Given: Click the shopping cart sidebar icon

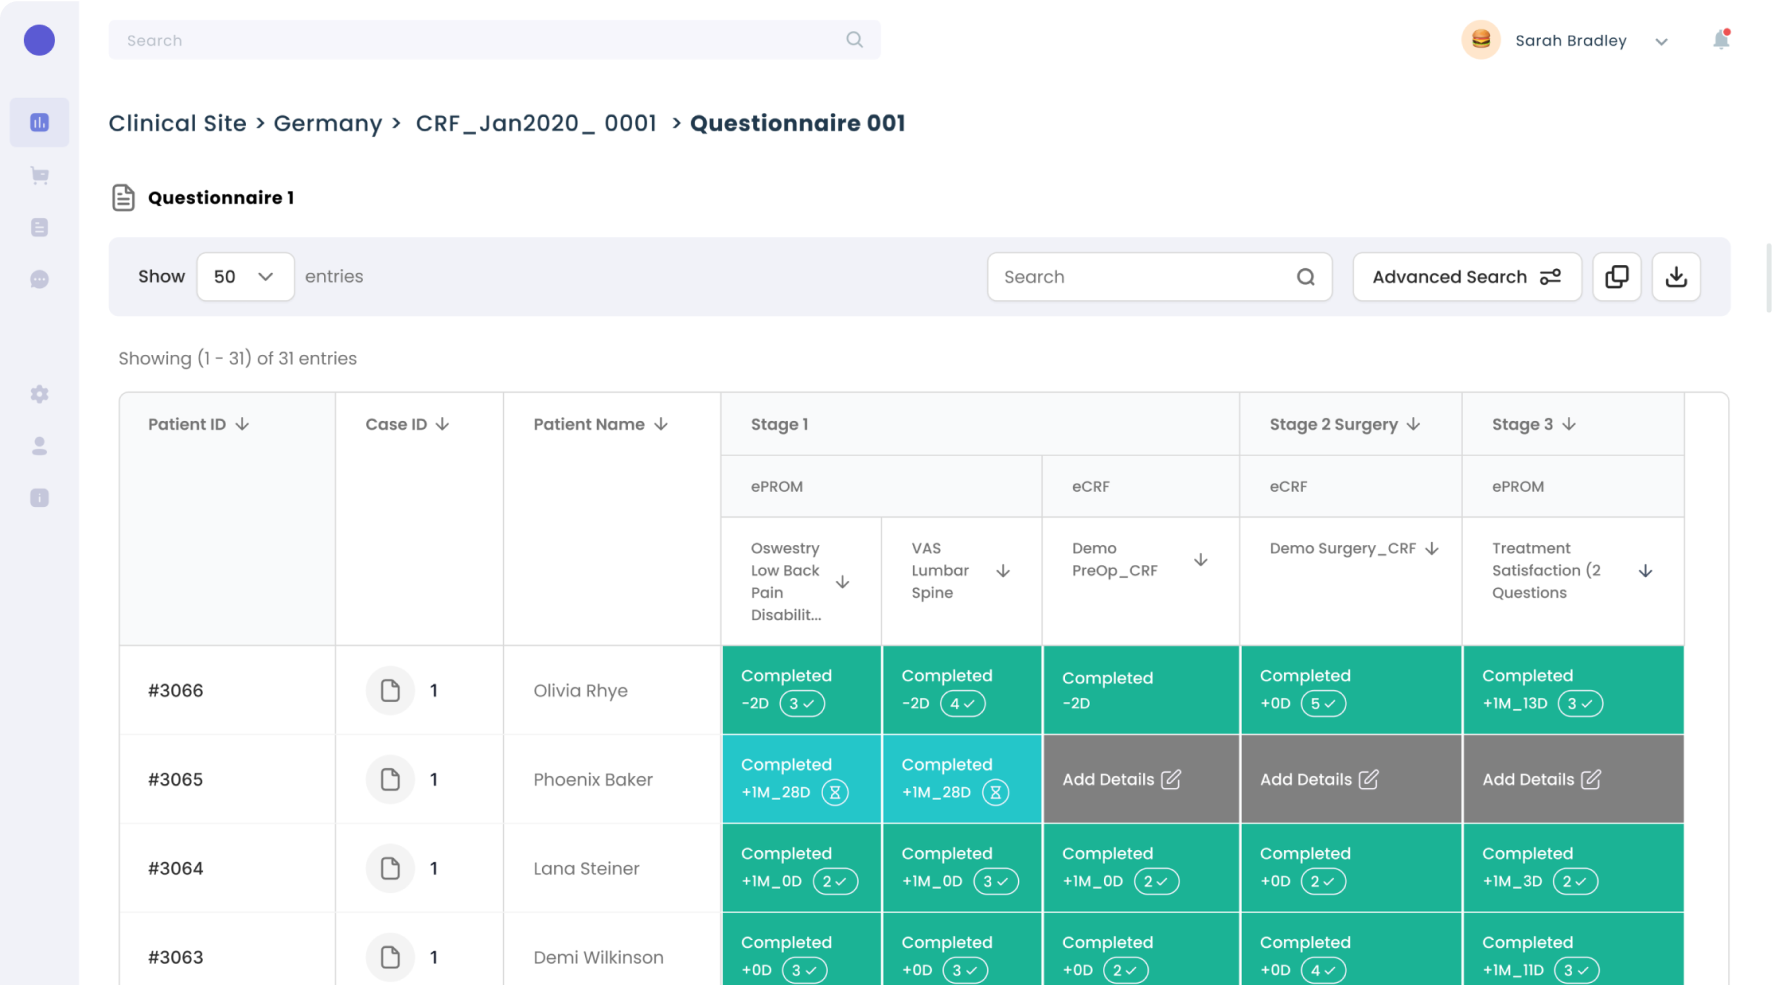Looking at the screenshot, I should [x=39, y=176].
